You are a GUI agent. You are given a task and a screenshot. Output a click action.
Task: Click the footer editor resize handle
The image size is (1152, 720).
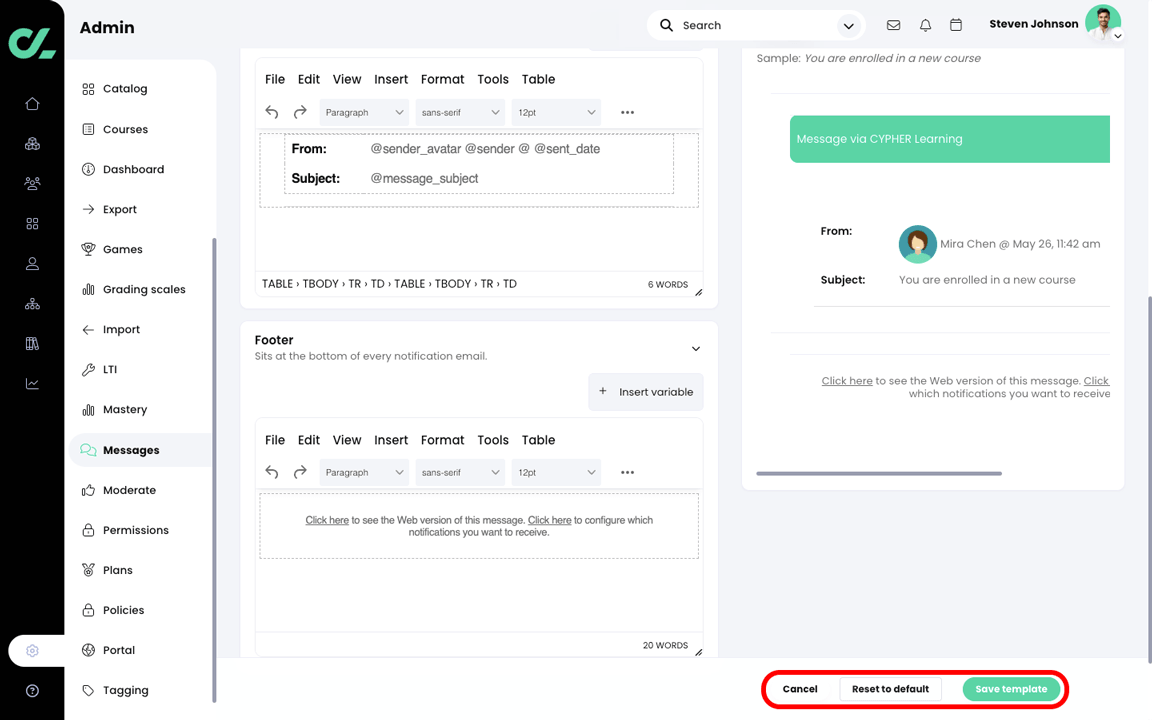click(x=698, y=652)
